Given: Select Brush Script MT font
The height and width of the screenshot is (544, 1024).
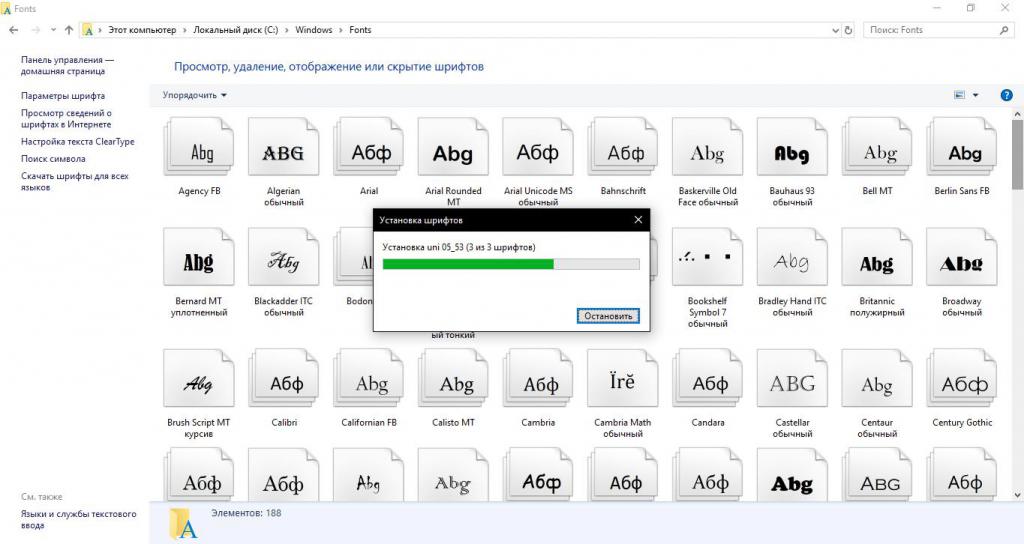Looking at the screenshot, I should [199, 379].
